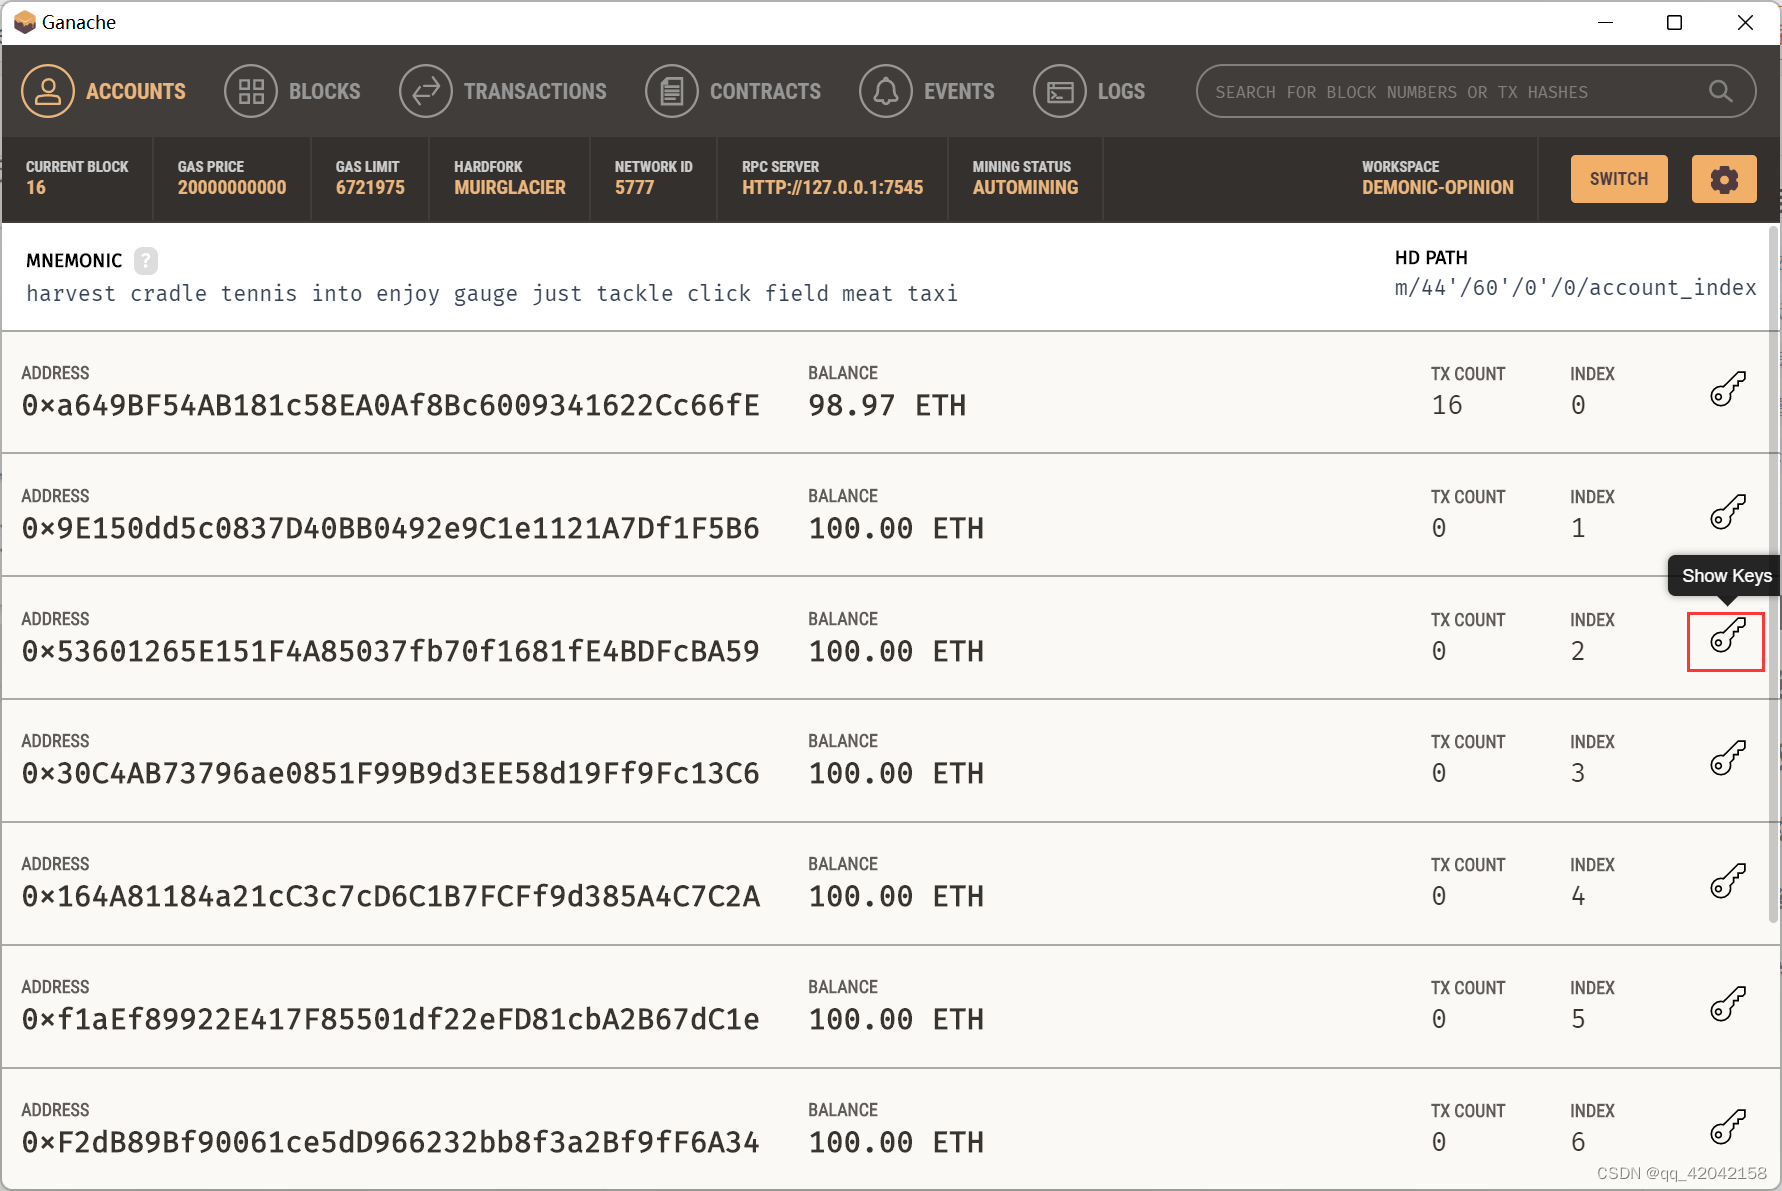Select address 0x9E150dd5c0837D40BB0492e9C1e1121A7Df1F5B6
Screen dimensions: 1782x1191
tap(391, 528)
